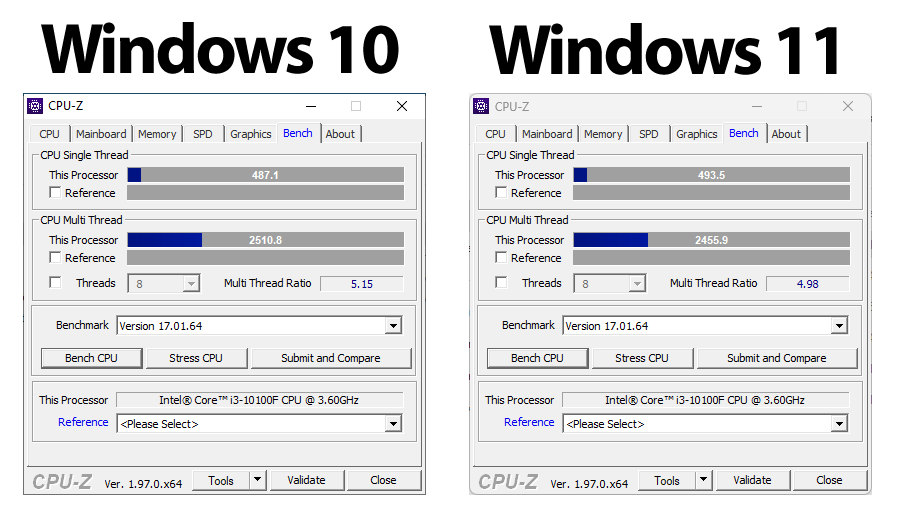
Task: Minimize the Windows 11 CPU-Z window
Action: (x=757, y=106)
